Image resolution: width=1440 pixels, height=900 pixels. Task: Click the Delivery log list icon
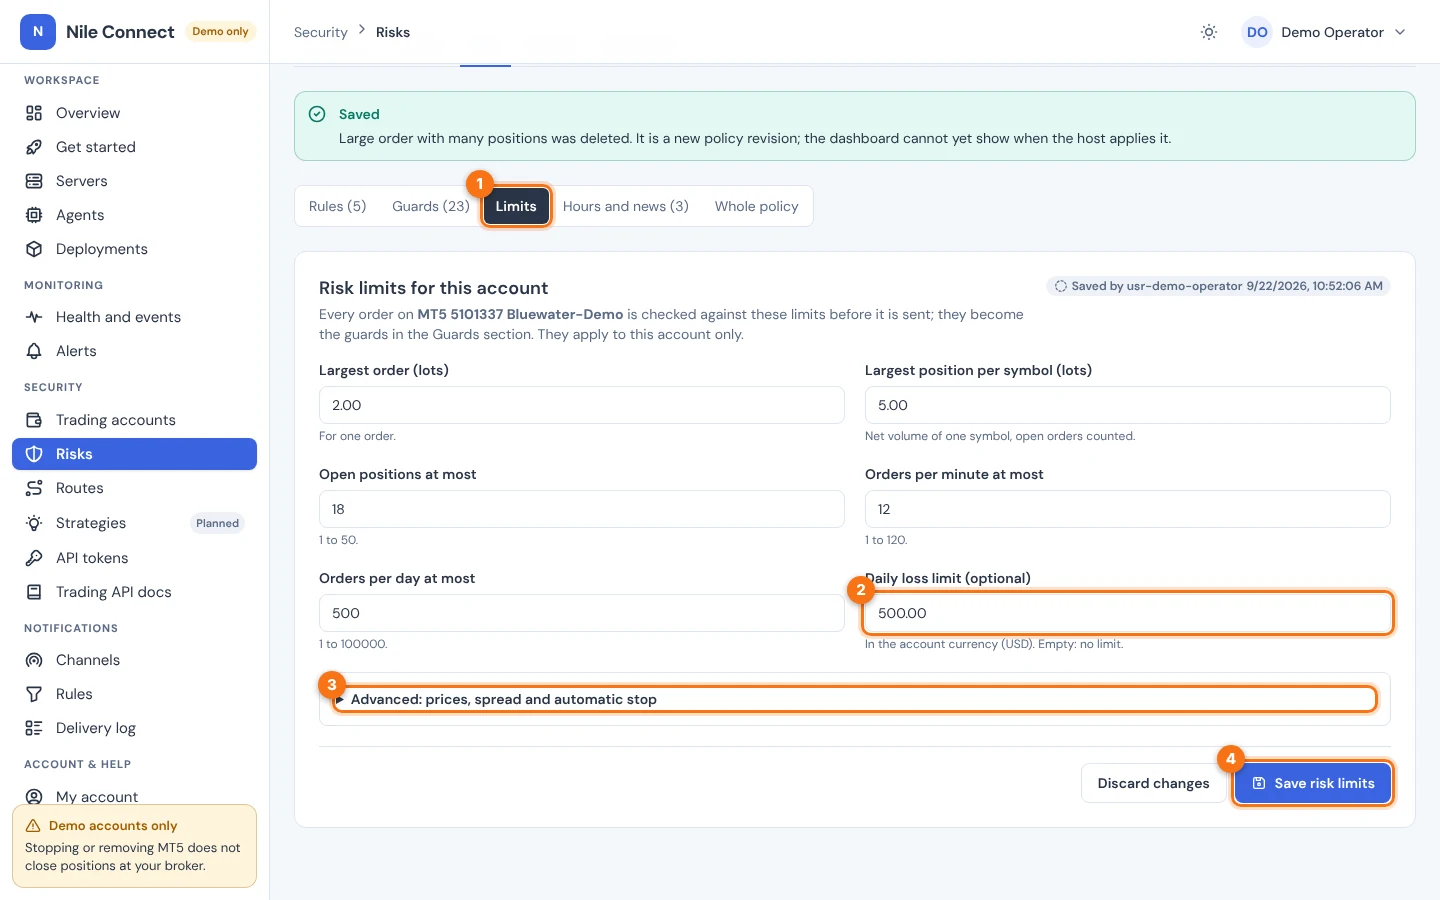(34, 728)
